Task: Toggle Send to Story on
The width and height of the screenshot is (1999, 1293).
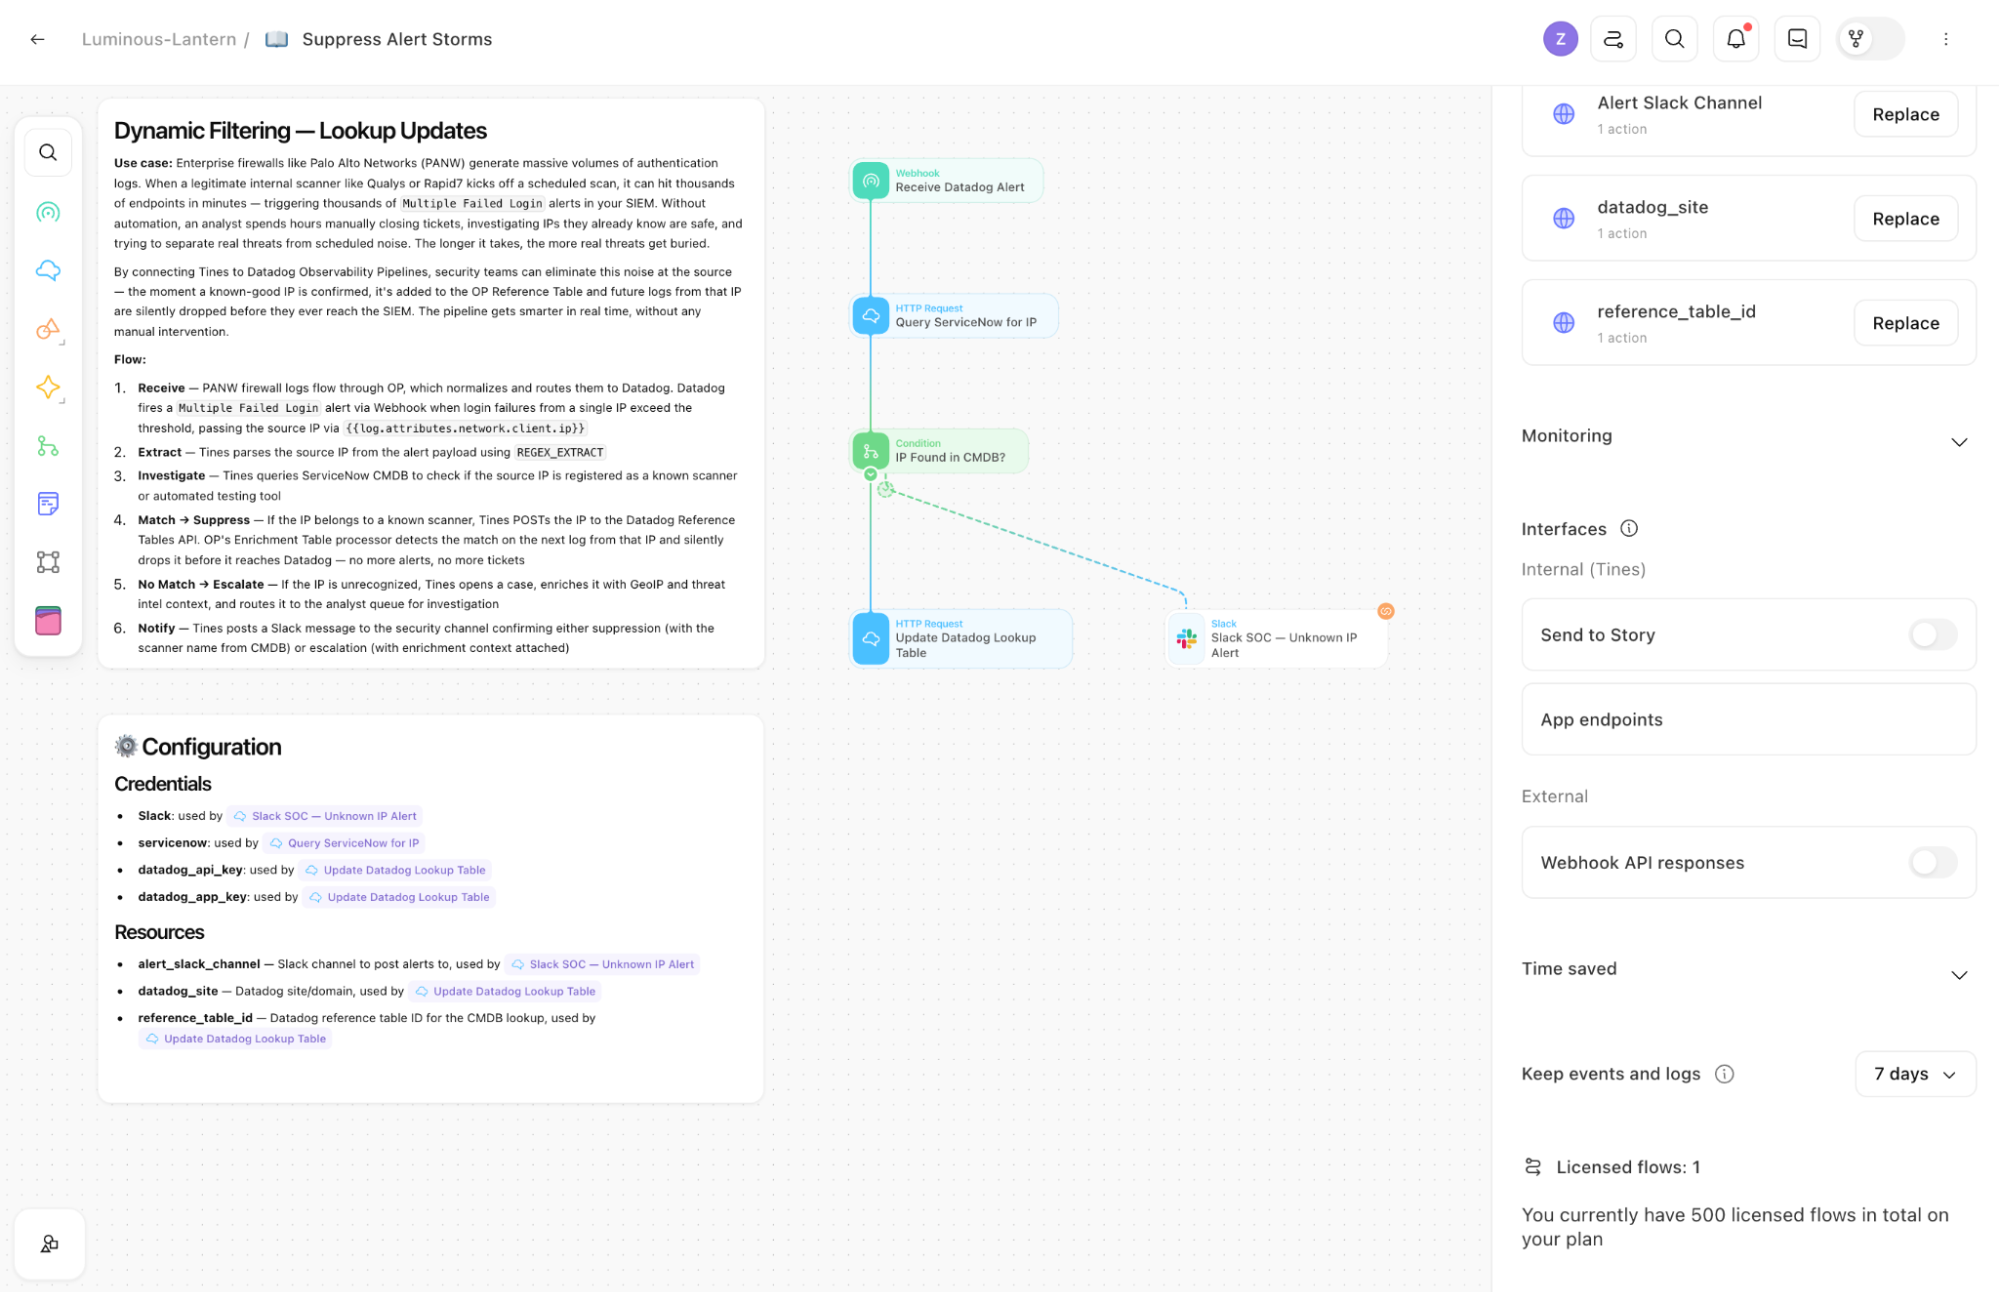Action: point(1932,635)
